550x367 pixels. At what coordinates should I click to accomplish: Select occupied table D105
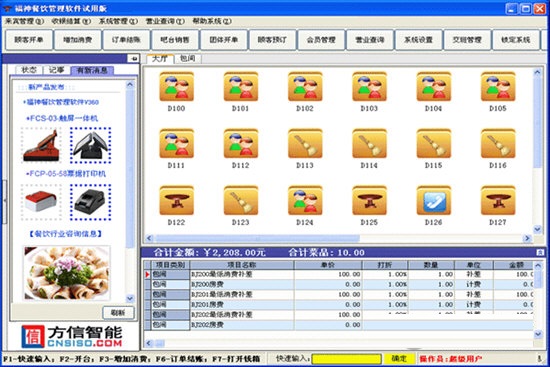tap(498, 86)
